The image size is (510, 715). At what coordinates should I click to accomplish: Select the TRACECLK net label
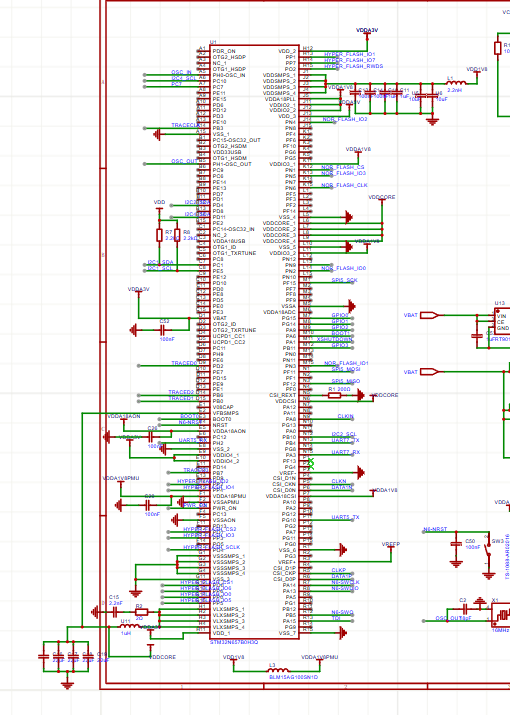186,125
